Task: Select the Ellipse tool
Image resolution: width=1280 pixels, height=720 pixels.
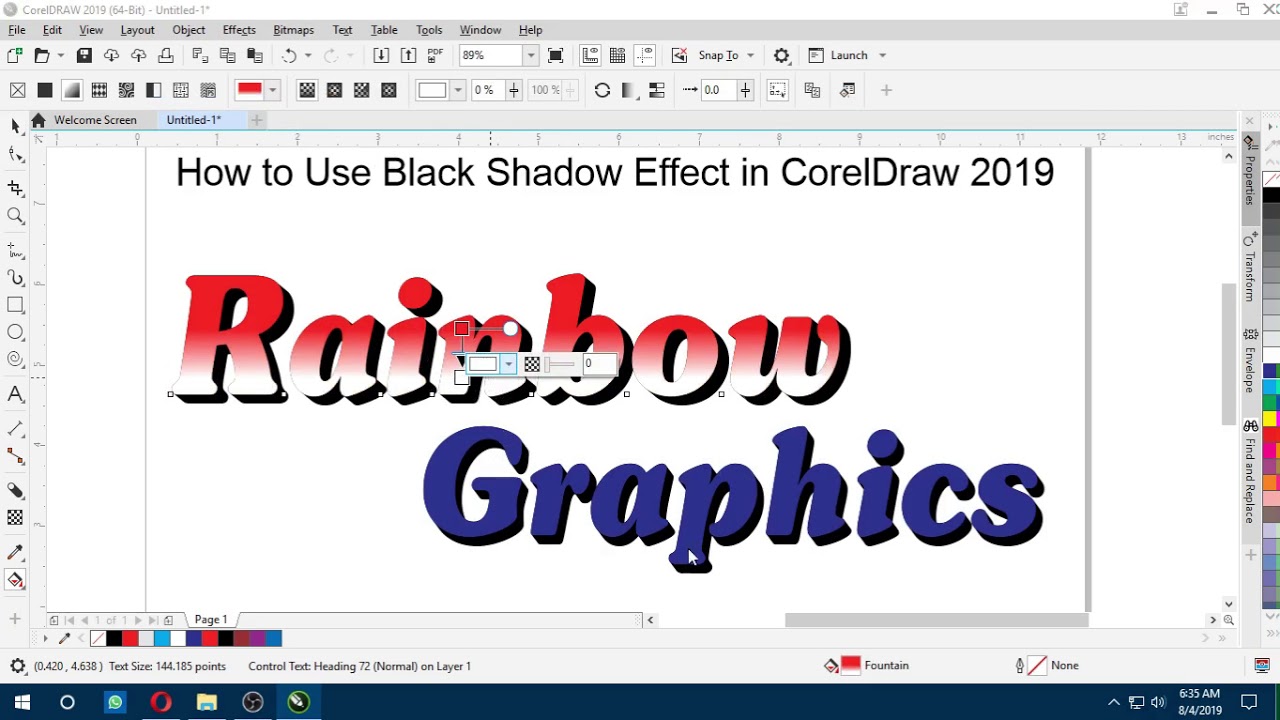Action: [x=15, y=332]
